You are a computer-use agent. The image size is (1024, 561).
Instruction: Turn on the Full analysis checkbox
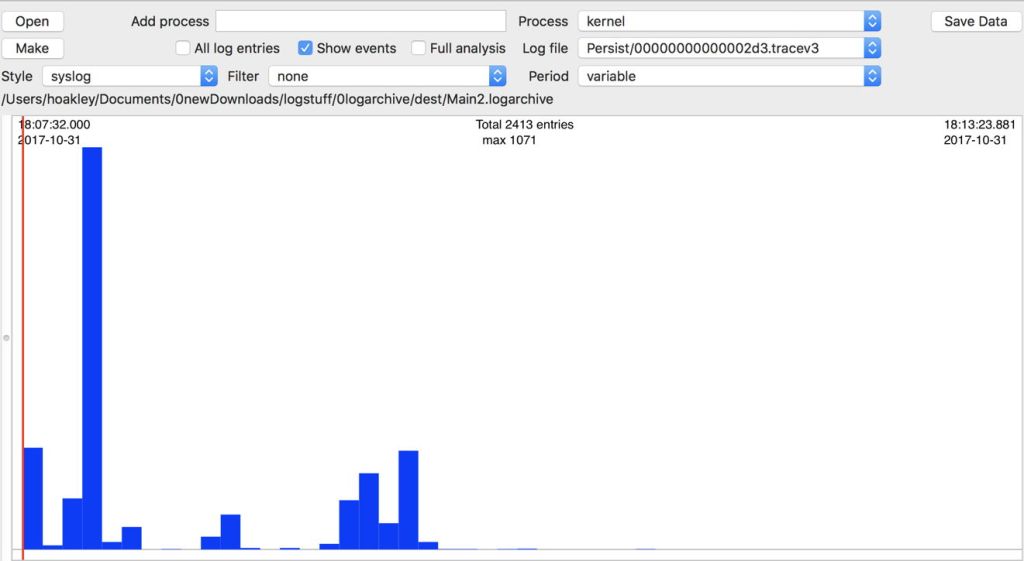419,48
